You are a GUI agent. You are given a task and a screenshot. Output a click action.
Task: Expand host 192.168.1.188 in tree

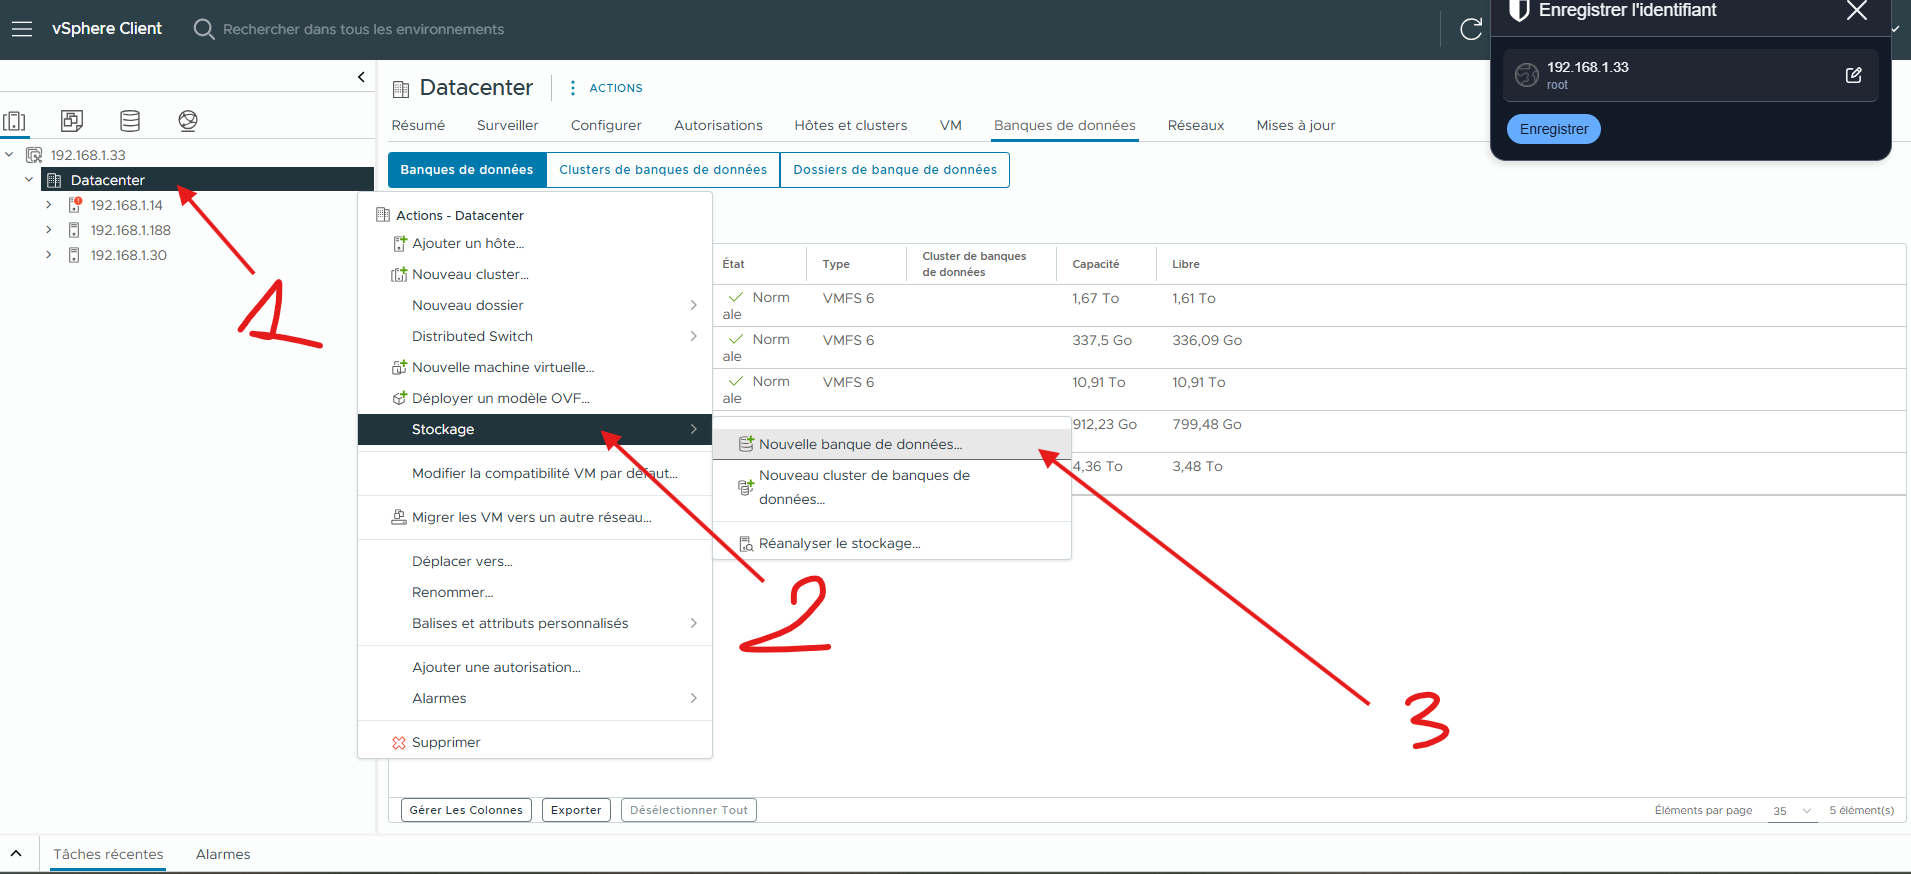(x=48, y=230)
